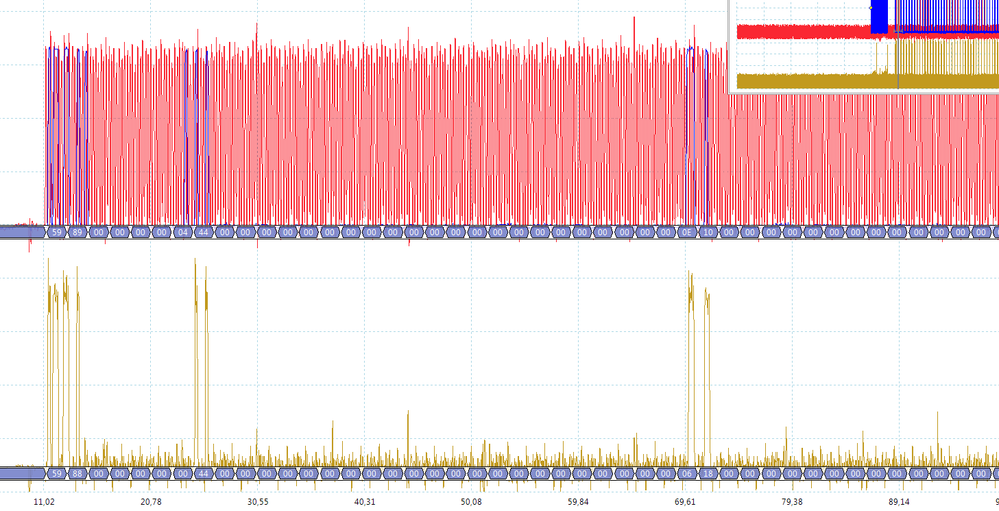
Task: Click time axis label 40,31
Action: click(364, 502)
